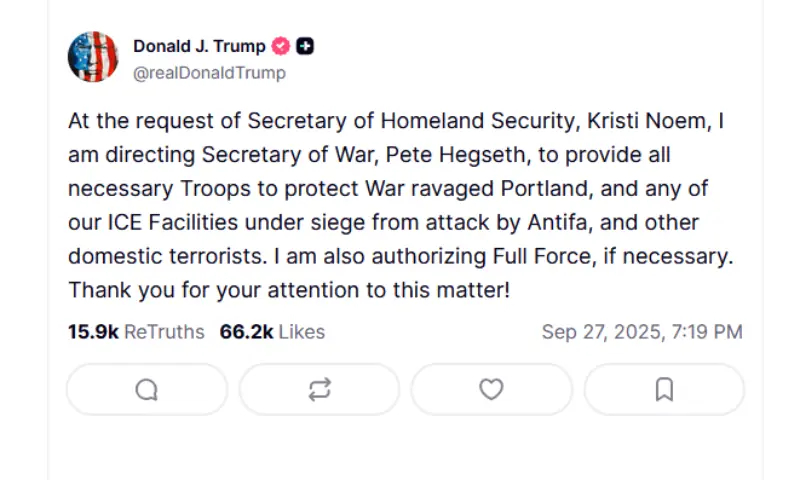Click the Sep 27, 2025 timestamp
This screenshot has height=480, width=800.
click(642, 332)
